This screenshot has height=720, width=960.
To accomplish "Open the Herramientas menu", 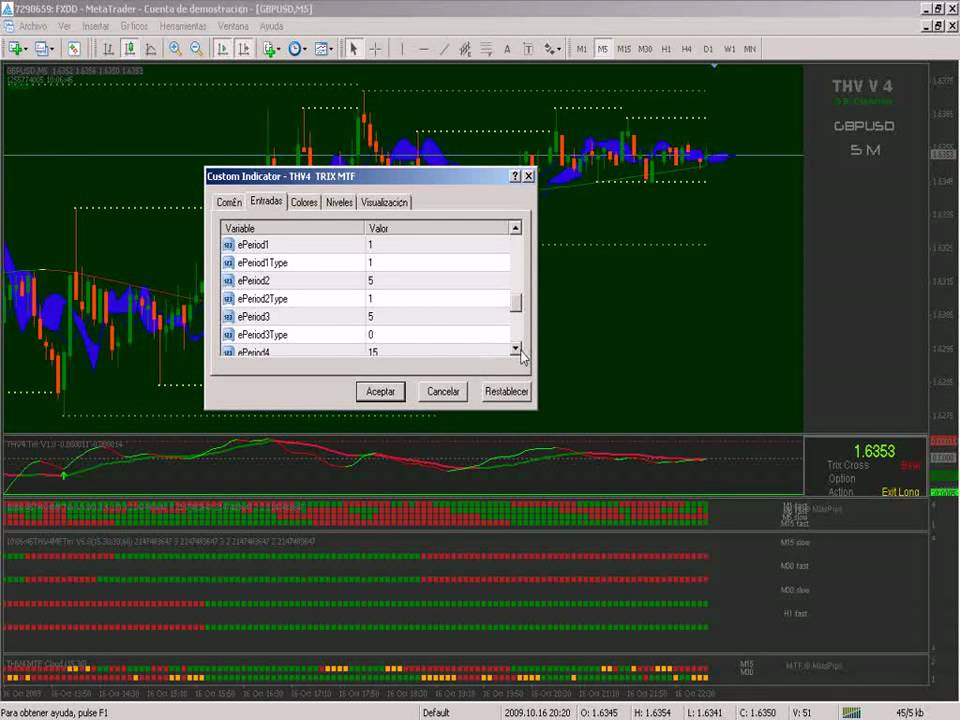I will click(x=182, y=26).
